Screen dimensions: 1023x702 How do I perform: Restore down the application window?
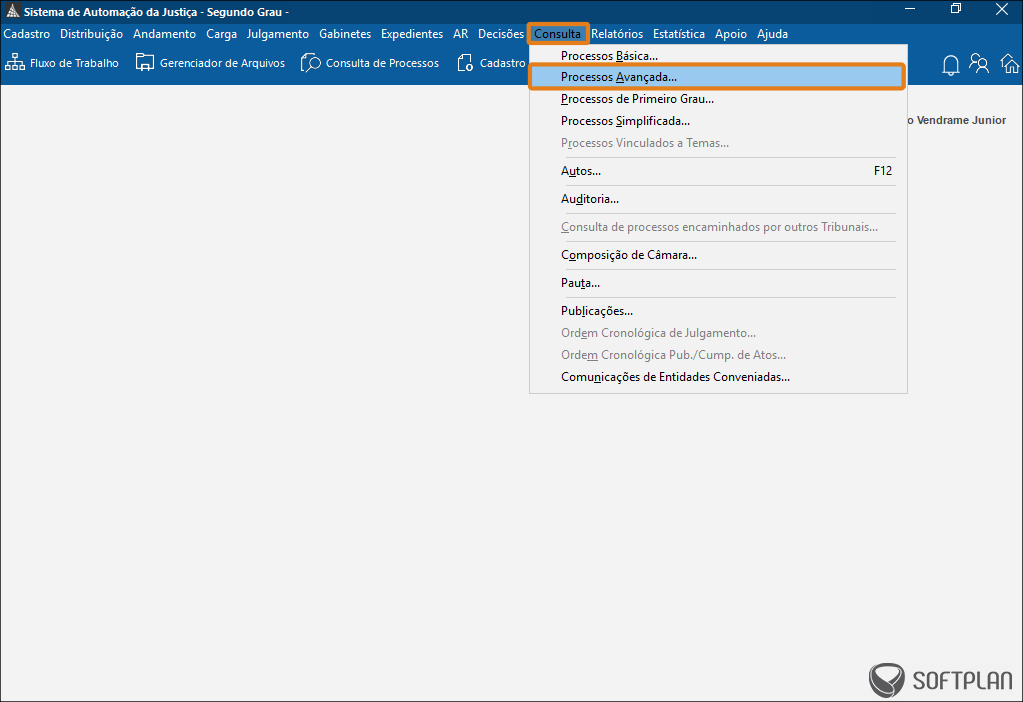click(x=956, y=9)
